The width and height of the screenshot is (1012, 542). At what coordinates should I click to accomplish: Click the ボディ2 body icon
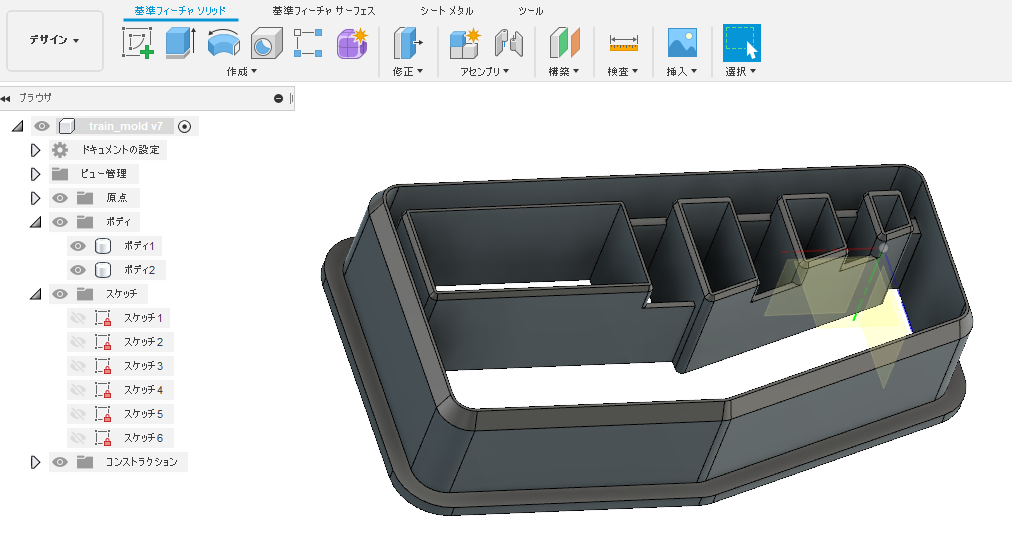103,270
